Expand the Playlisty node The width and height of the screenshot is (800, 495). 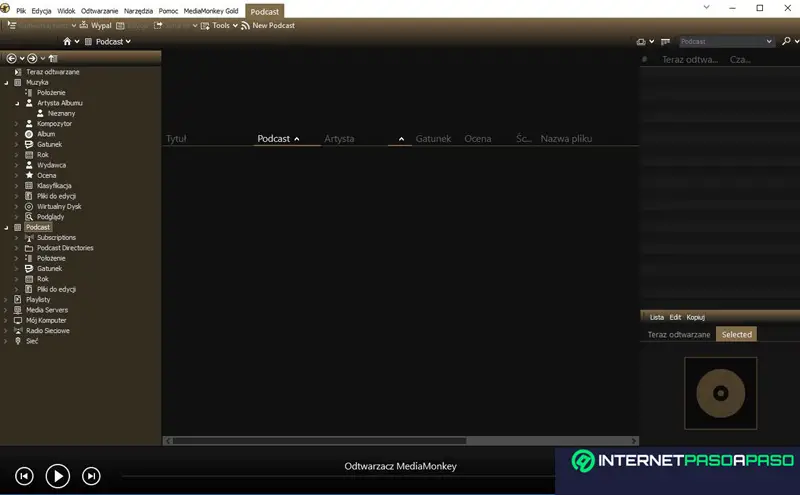coord(6,300)
